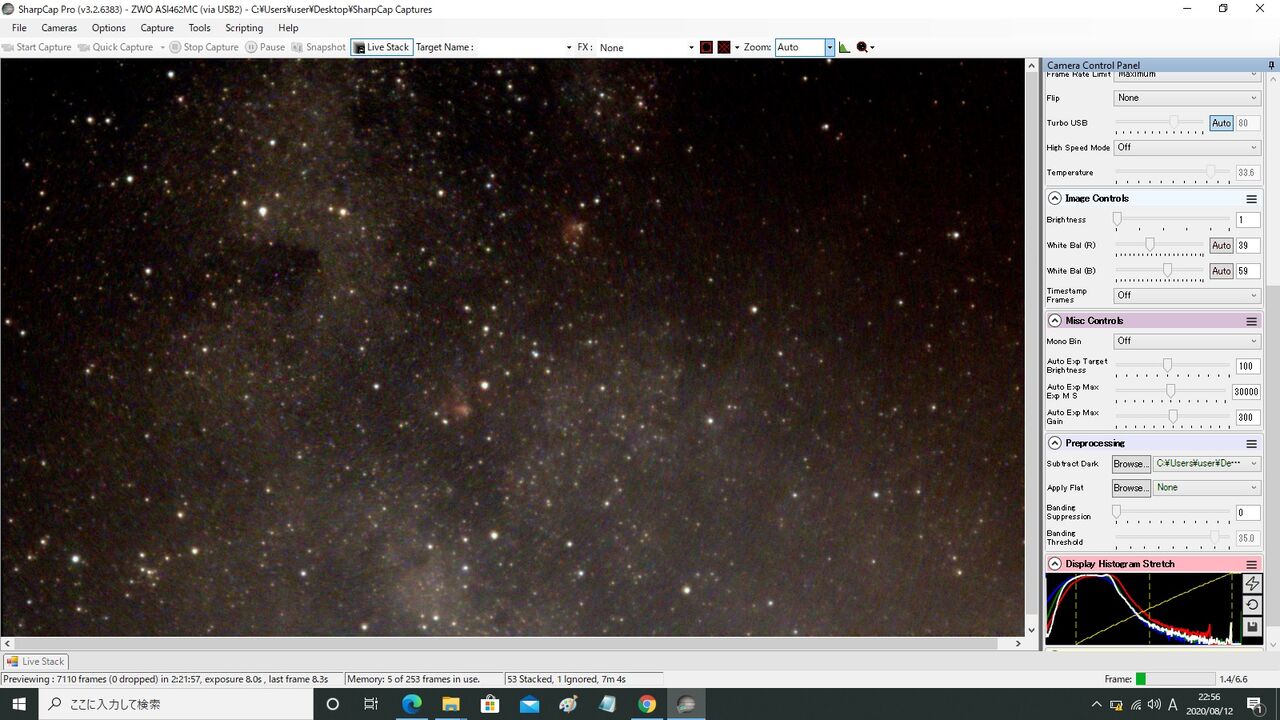Image resolution: width=1280 pixels, height=720 pixels.
Task: Toggle Auto for White Bal (B)
Action: pos(1221,271)
